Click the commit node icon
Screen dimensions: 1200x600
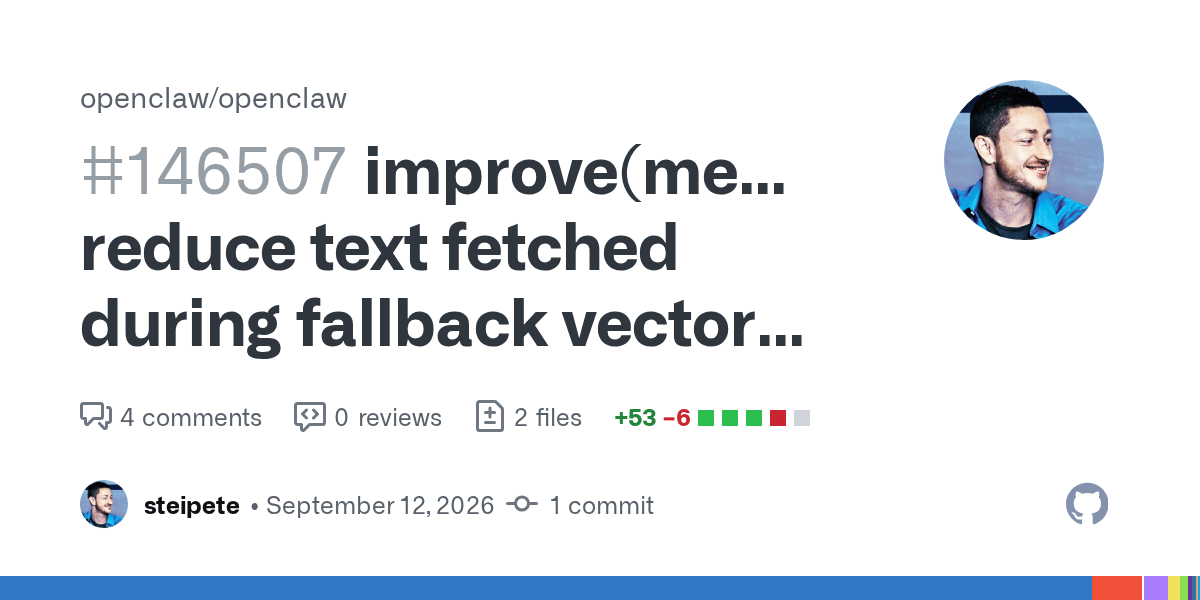[522, 505]
